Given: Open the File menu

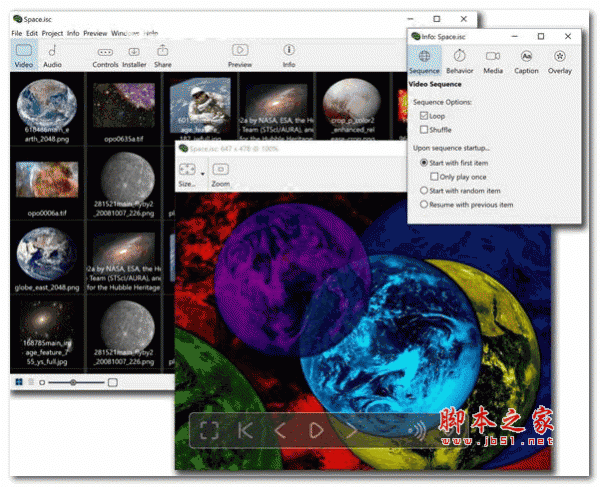Looking at the screenshot, I should tap(16, 33).
